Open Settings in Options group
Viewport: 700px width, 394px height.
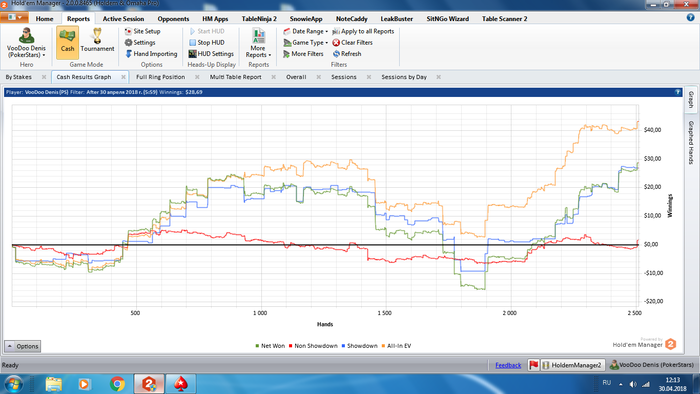click(x=140, y=42)
